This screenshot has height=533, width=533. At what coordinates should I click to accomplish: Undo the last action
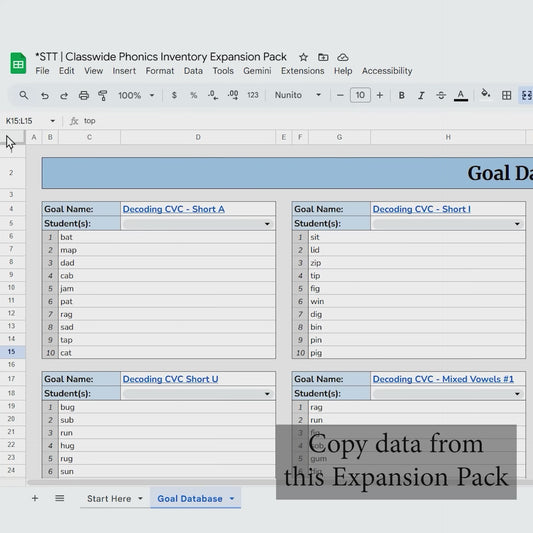coord(45,95)
